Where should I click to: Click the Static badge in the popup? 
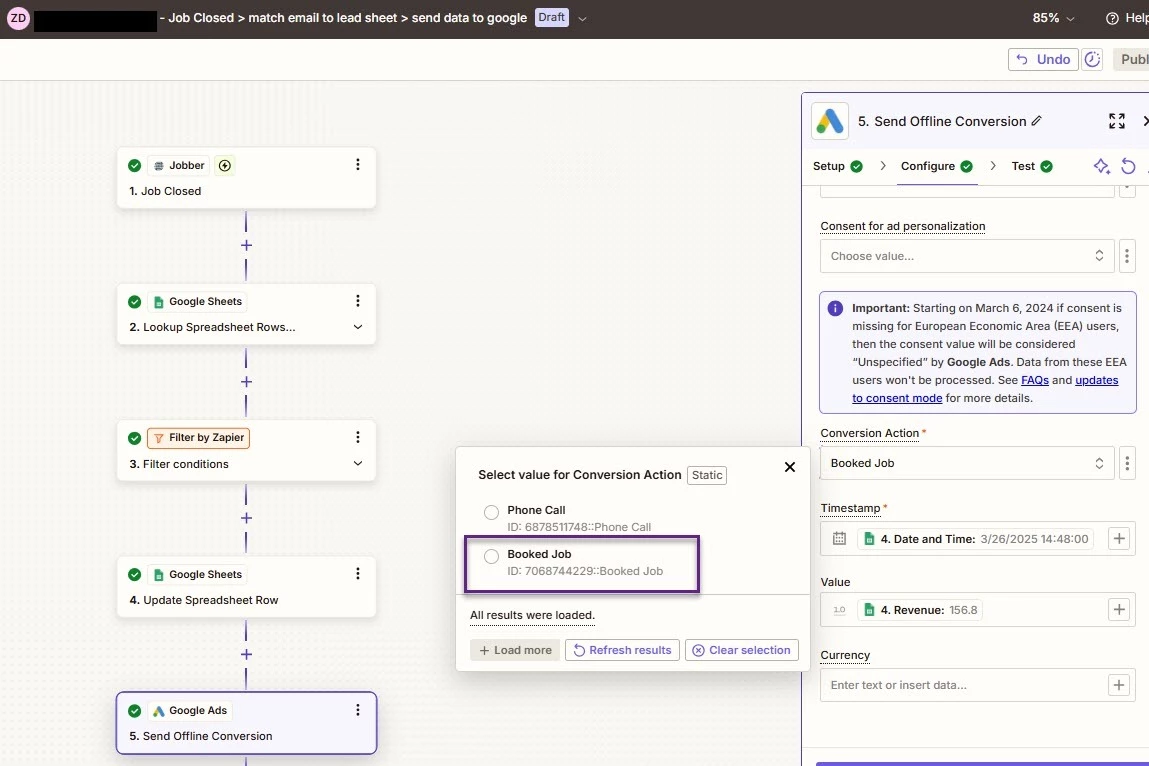[707, 475]
